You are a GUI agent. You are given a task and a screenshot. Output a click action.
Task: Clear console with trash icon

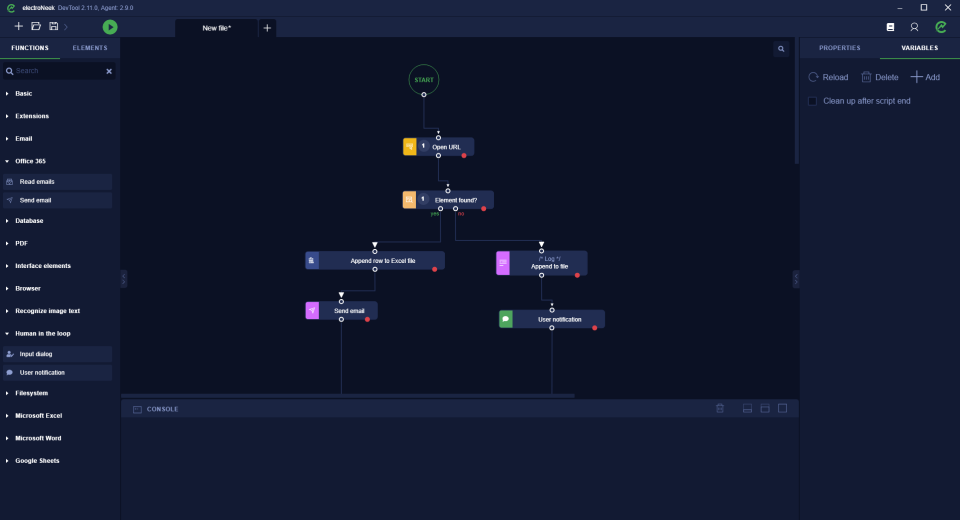pyautogui.click(x=720, y=409)
